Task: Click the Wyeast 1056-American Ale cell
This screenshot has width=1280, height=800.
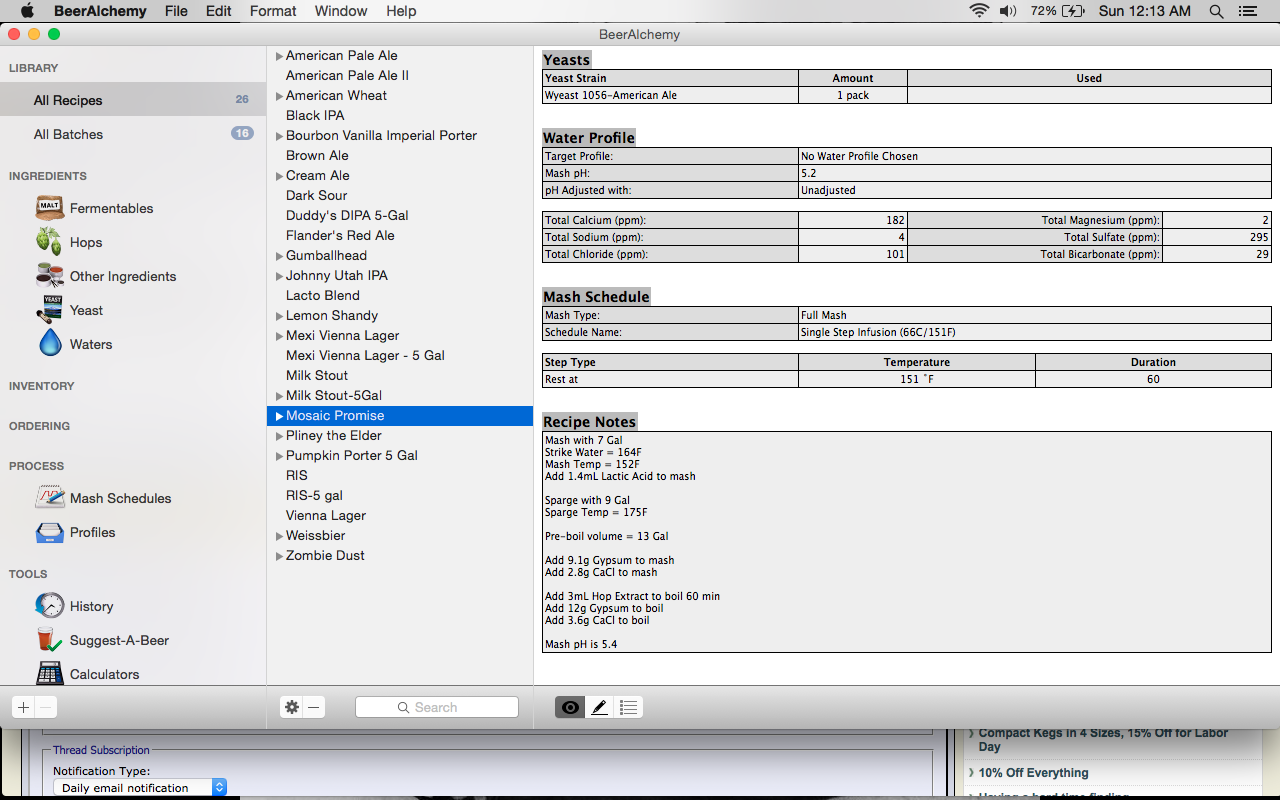Action: (670, 95)
